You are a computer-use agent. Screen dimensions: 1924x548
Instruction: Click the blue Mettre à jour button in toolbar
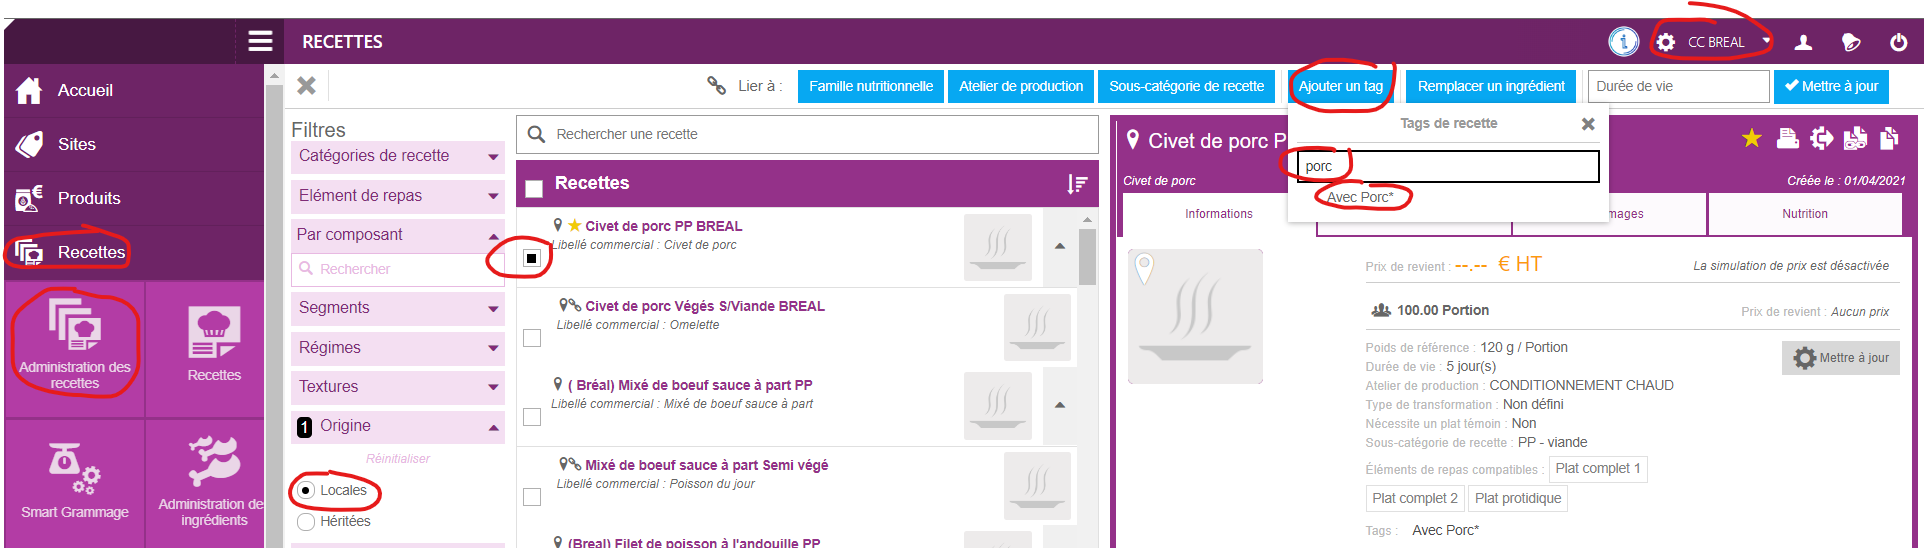[x=1832, y=86]
